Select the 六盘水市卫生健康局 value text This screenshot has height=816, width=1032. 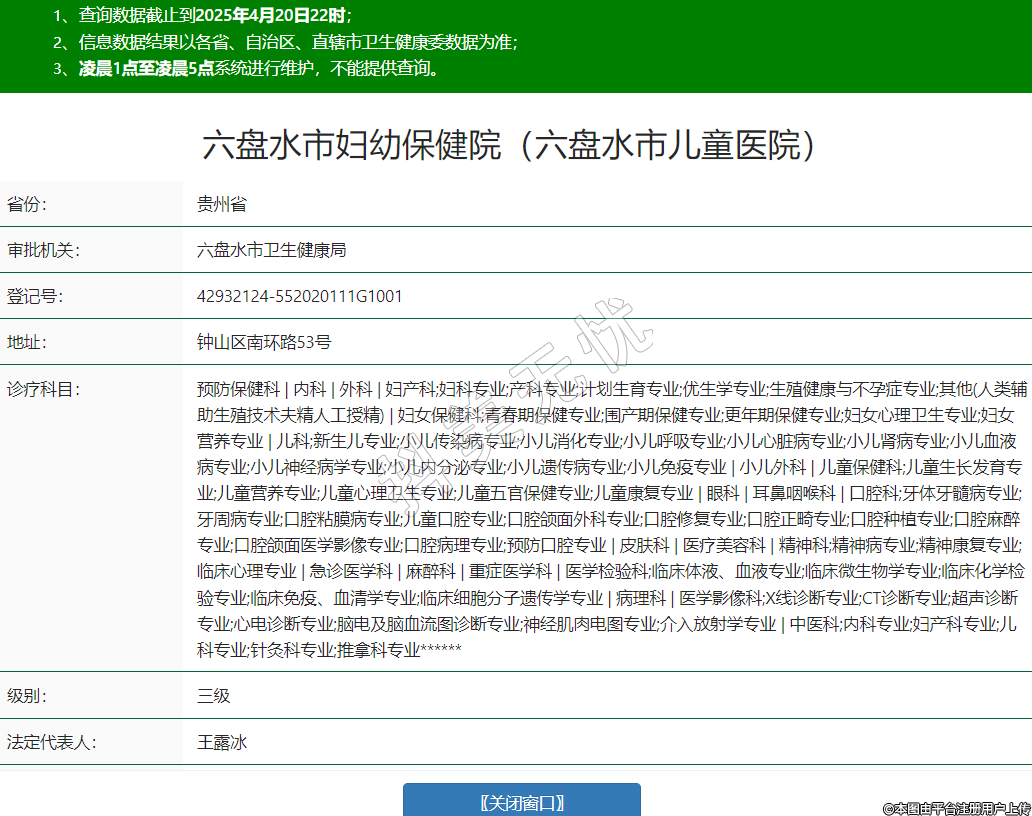coord(272,250)
